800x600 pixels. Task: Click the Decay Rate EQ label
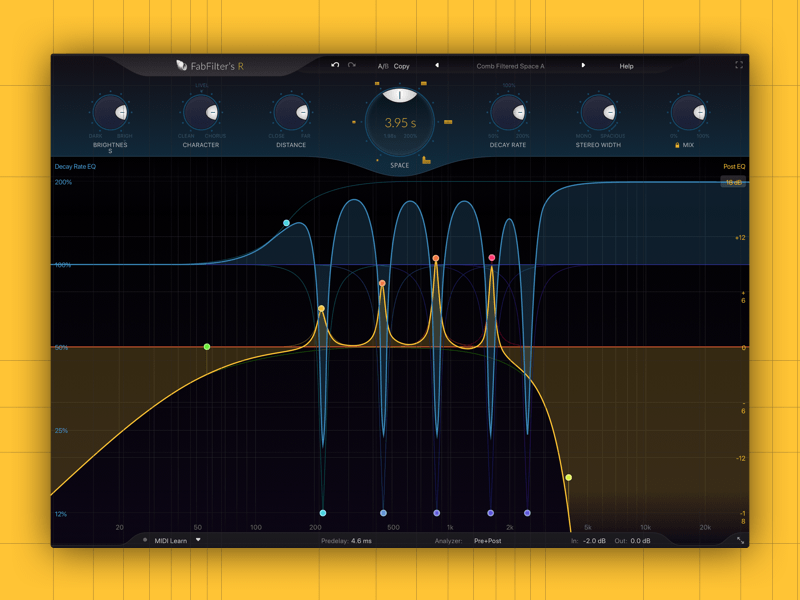[x=75, y=167]
